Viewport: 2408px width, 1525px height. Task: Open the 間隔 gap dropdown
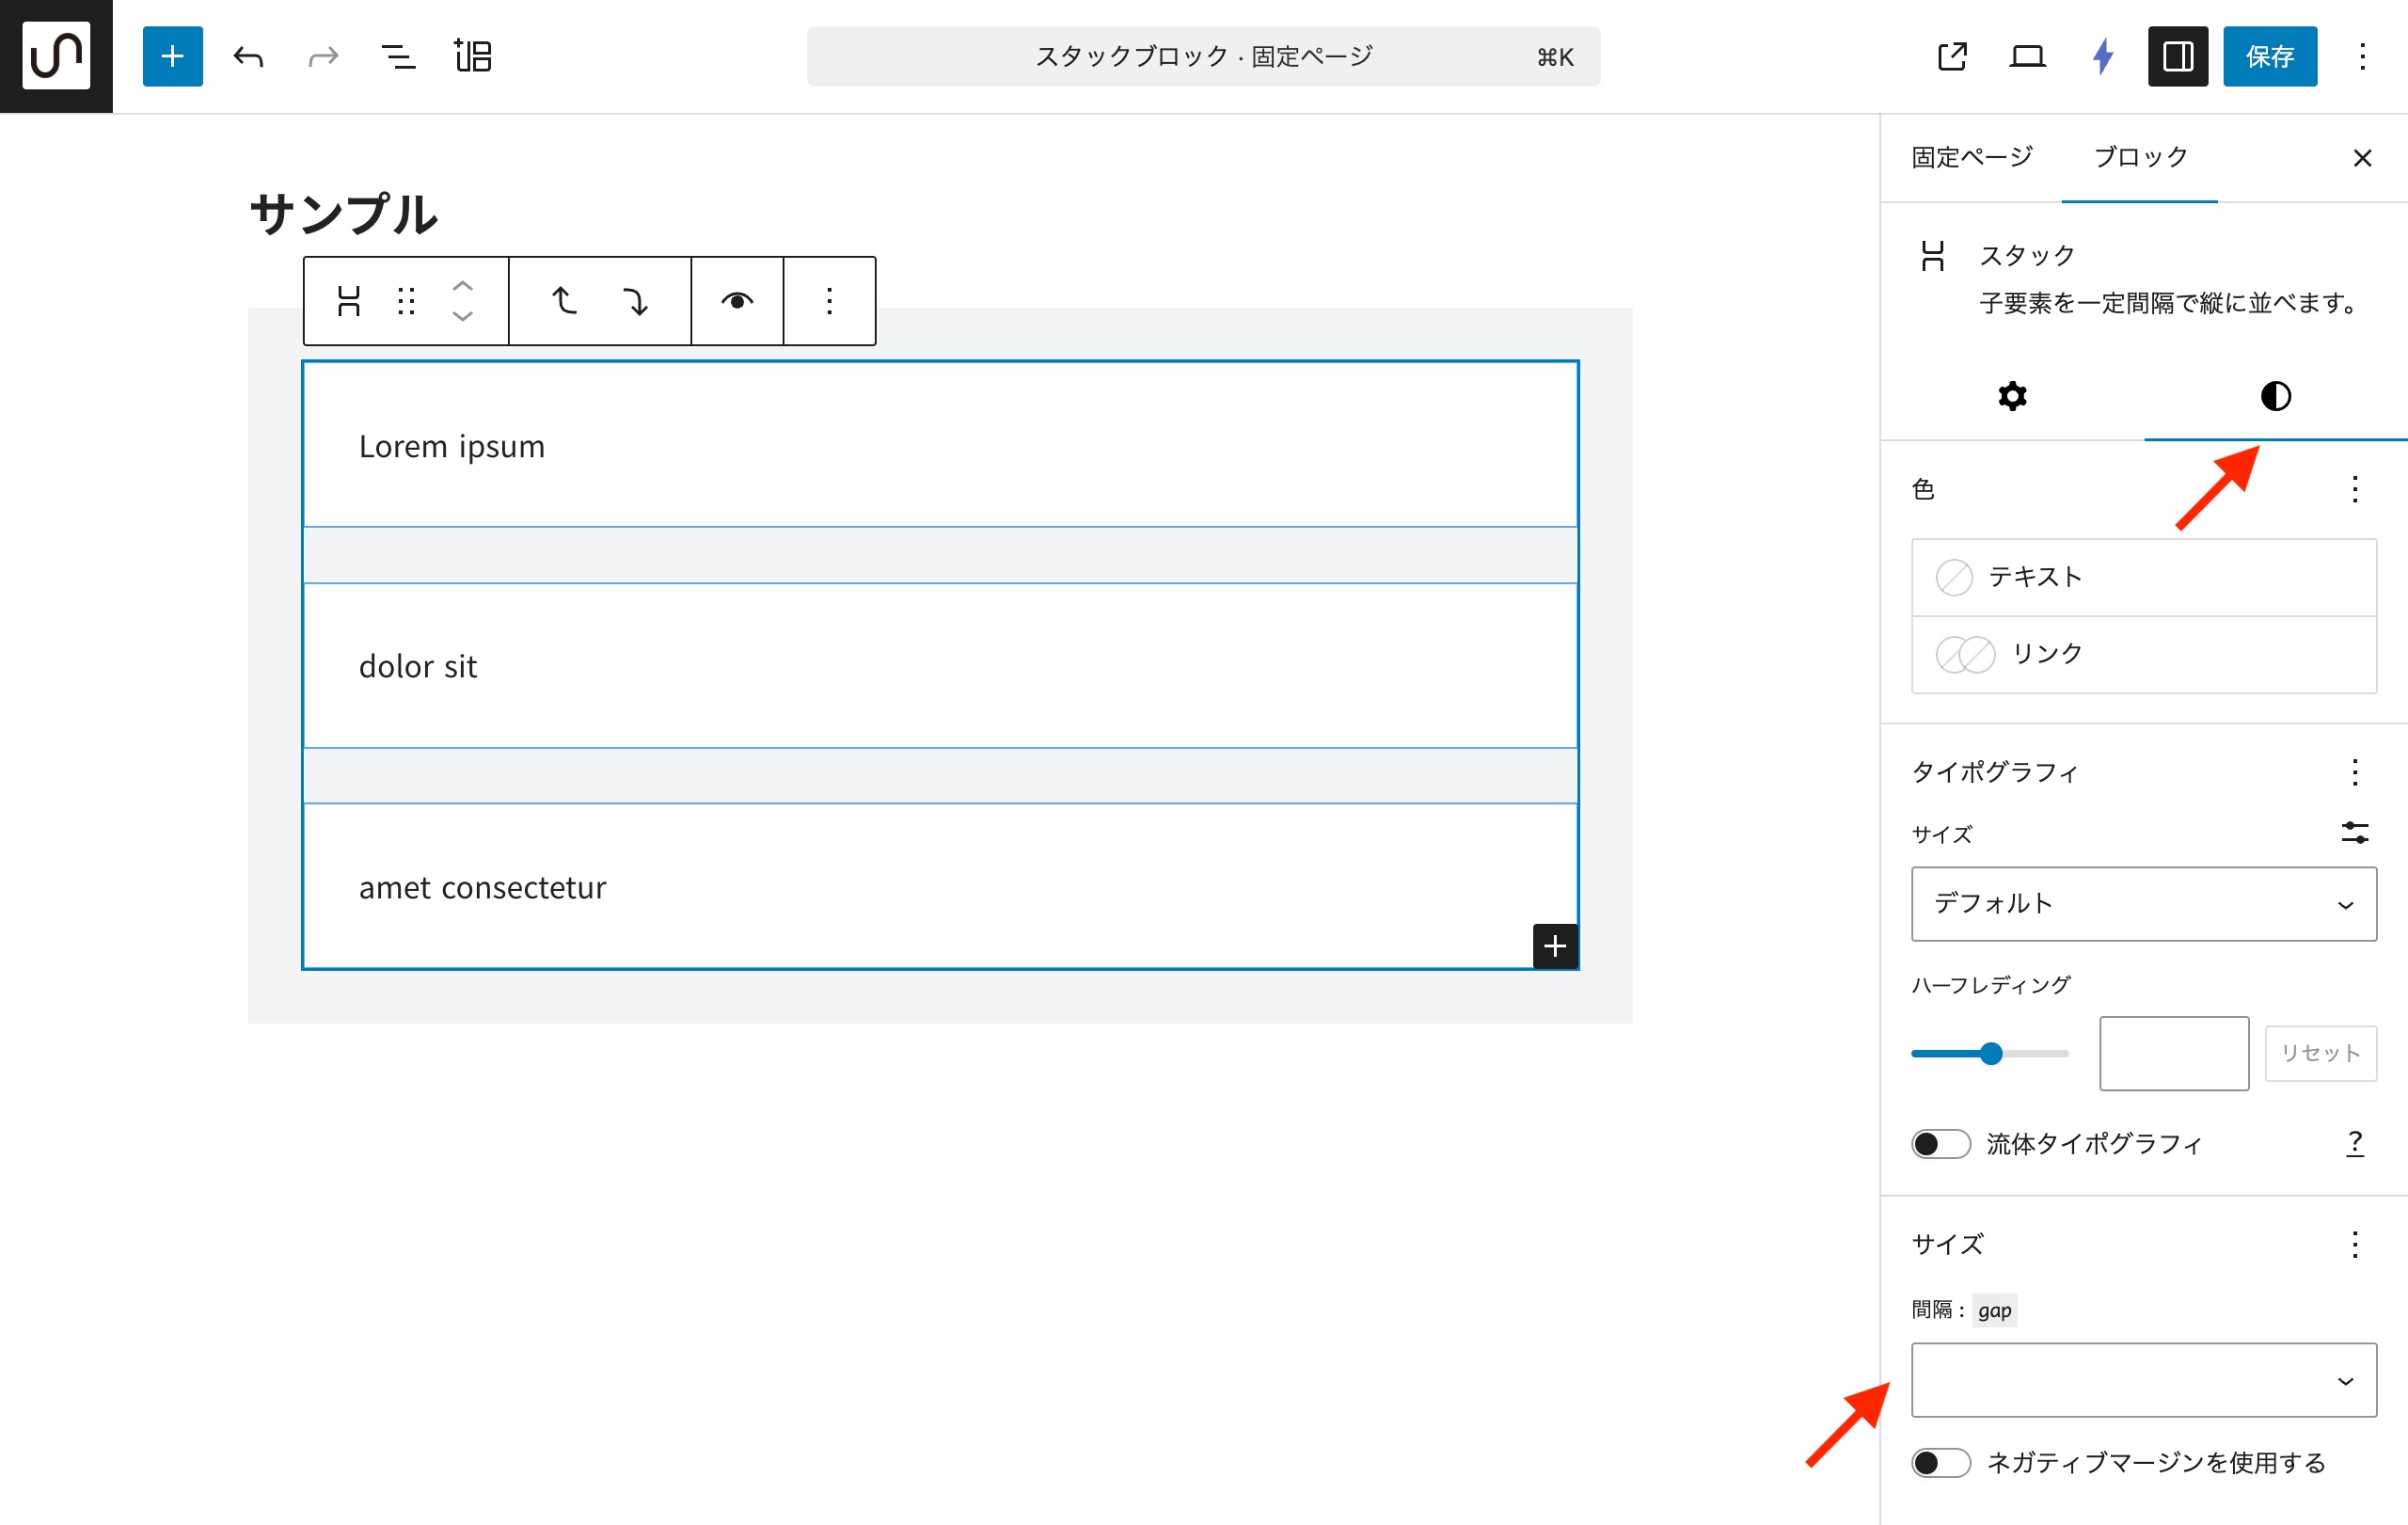pos(2143,1380)
